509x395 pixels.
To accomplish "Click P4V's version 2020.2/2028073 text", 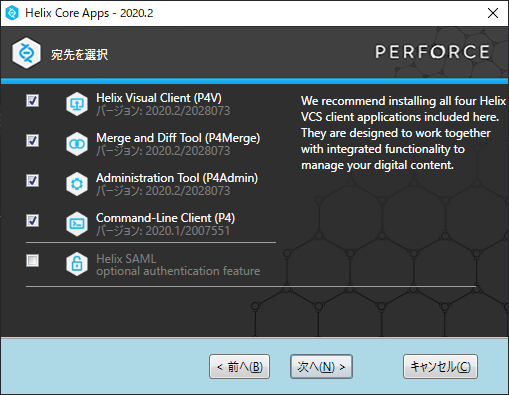I will (163, 111).
